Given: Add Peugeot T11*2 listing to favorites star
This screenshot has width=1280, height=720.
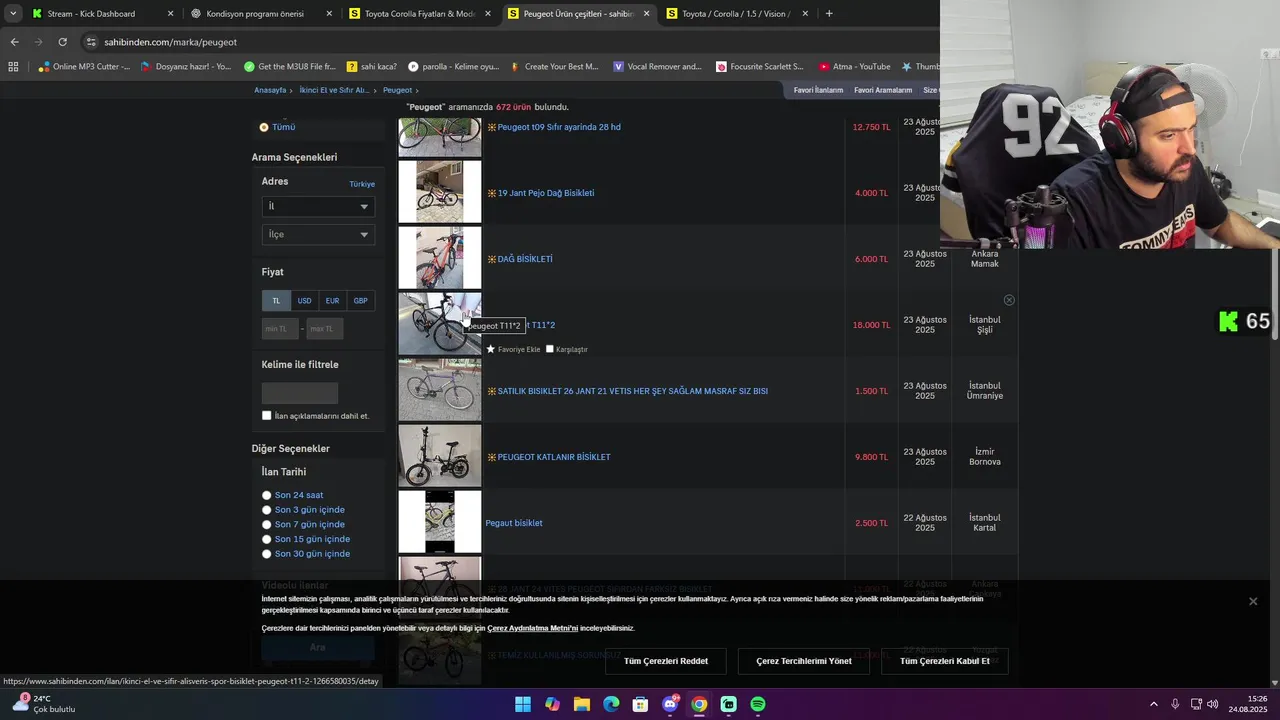Looking at the screenshot, I should coord(491,349).
